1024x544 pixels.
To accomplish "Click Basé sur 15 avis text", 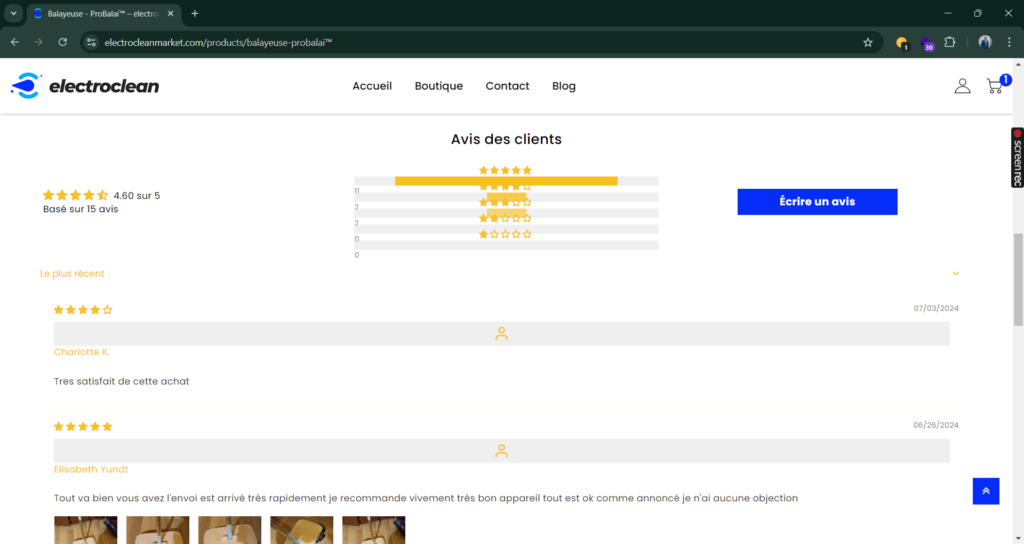I will tap(80, 209).
